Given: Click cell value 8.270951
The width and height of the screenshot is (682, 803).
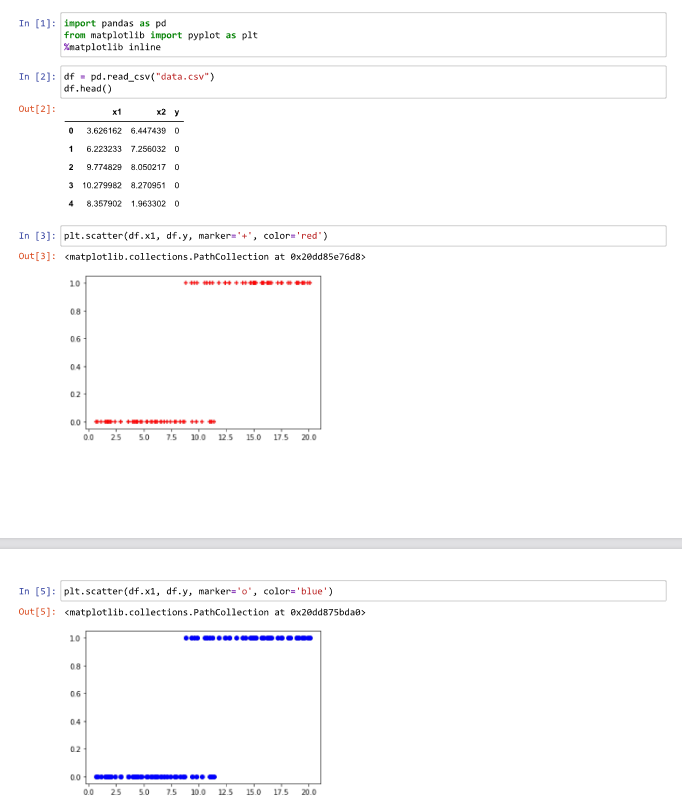Looking at the screenshot, I should tap(148, 185).
